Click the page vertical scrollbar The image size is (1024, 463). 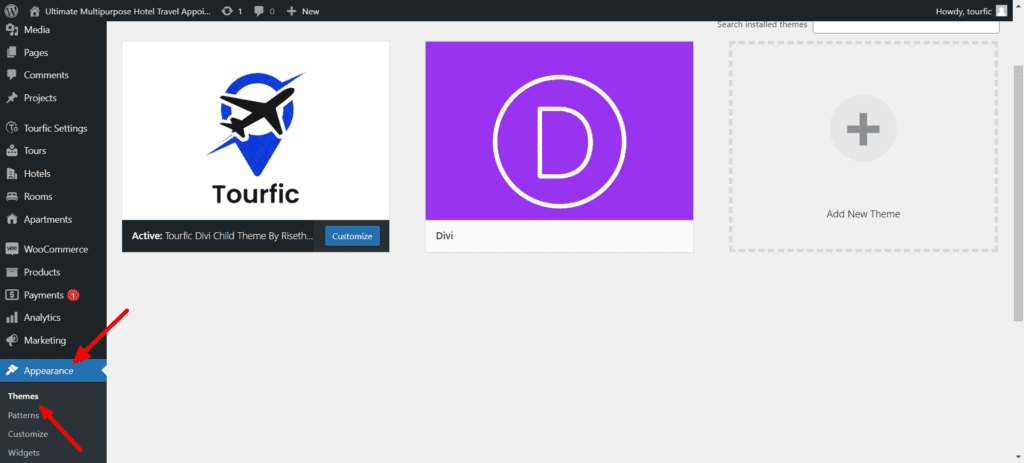click(1019, 193)
